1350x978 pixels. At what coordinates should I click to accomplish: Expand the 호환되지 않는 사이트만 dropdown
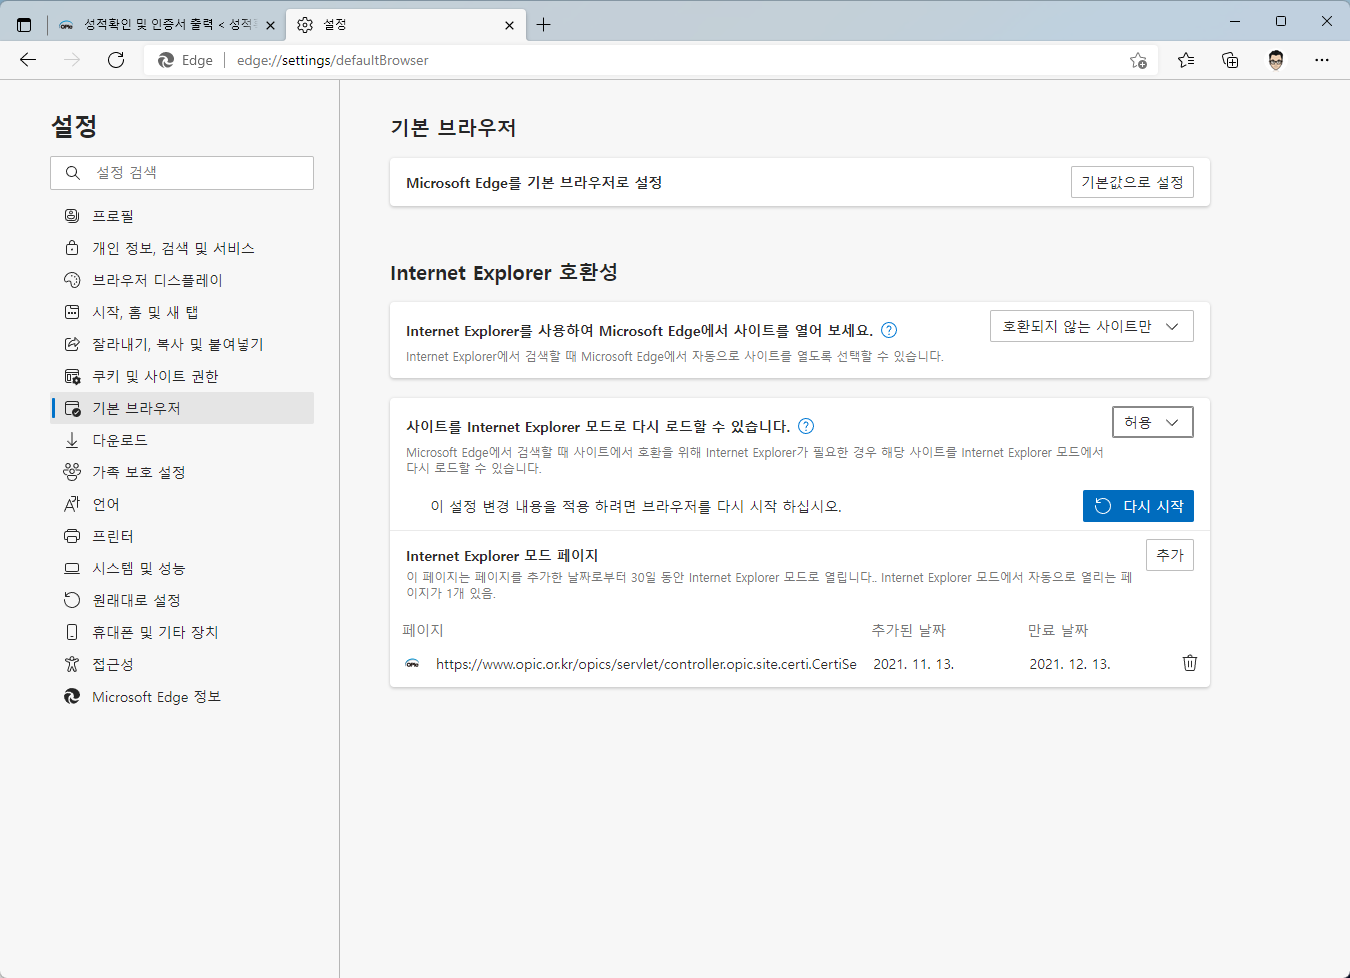(1092, 326)
